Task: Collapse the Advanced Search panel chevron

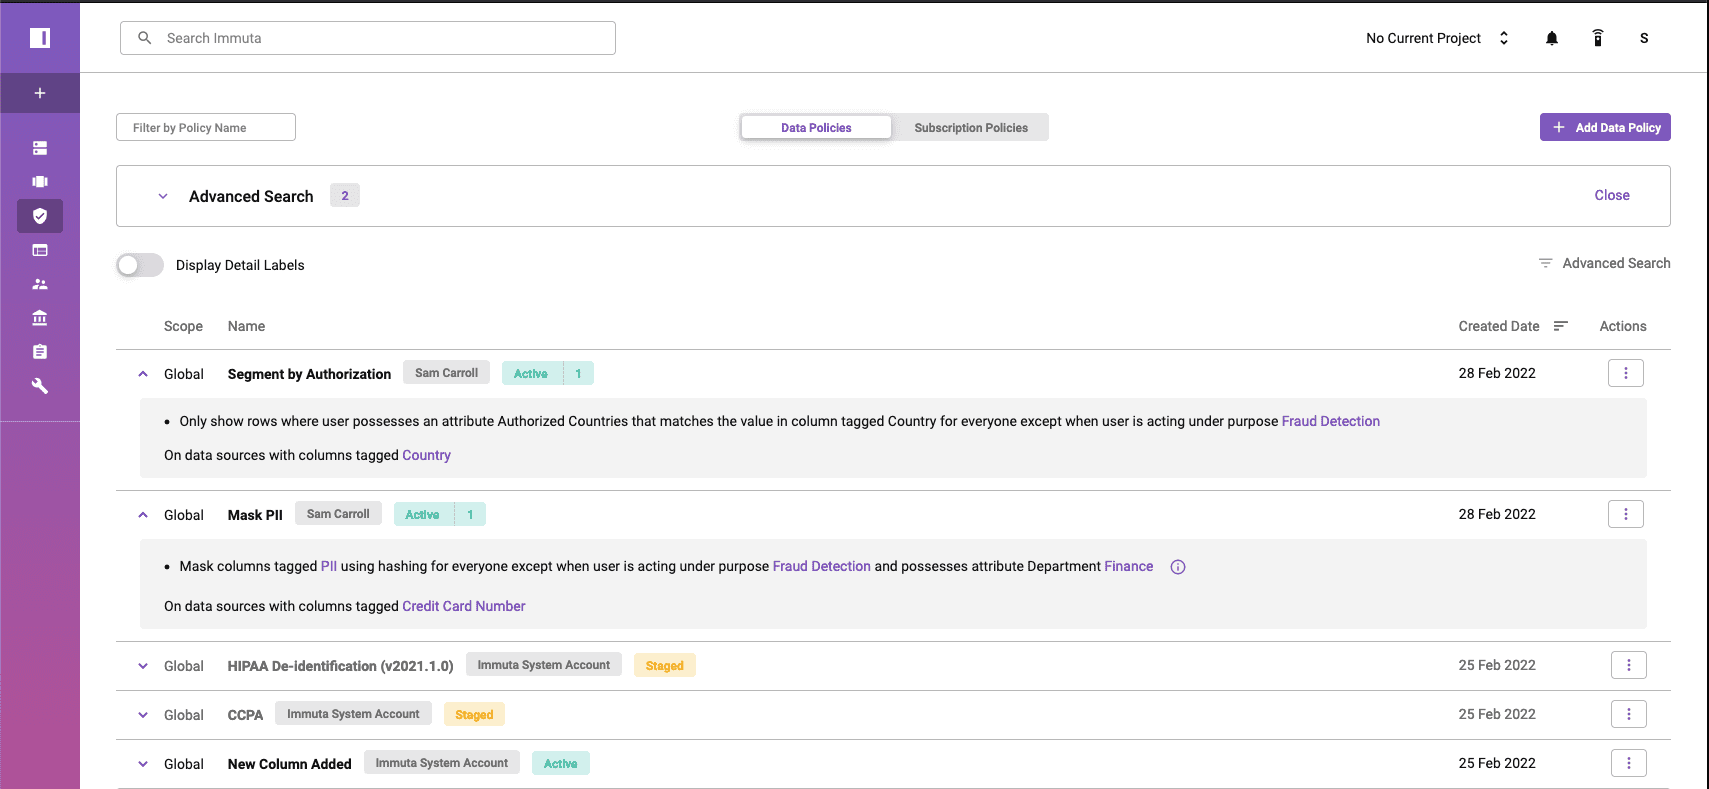Action: point(163,196)
